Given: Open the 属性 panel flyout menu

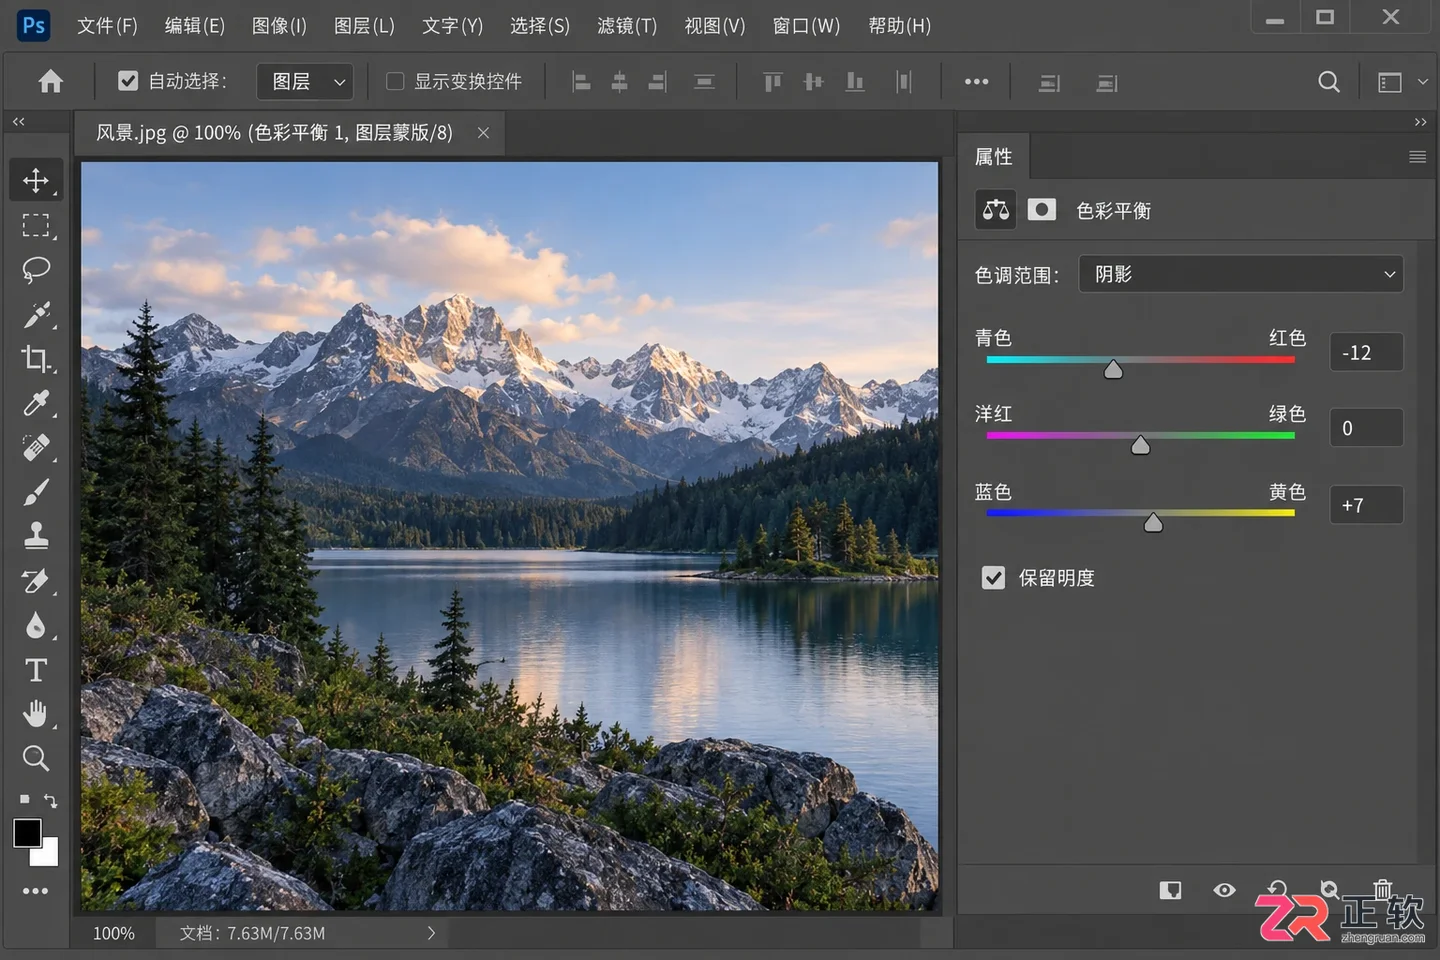Looking at the screenshot, I should coord(1417,157).
